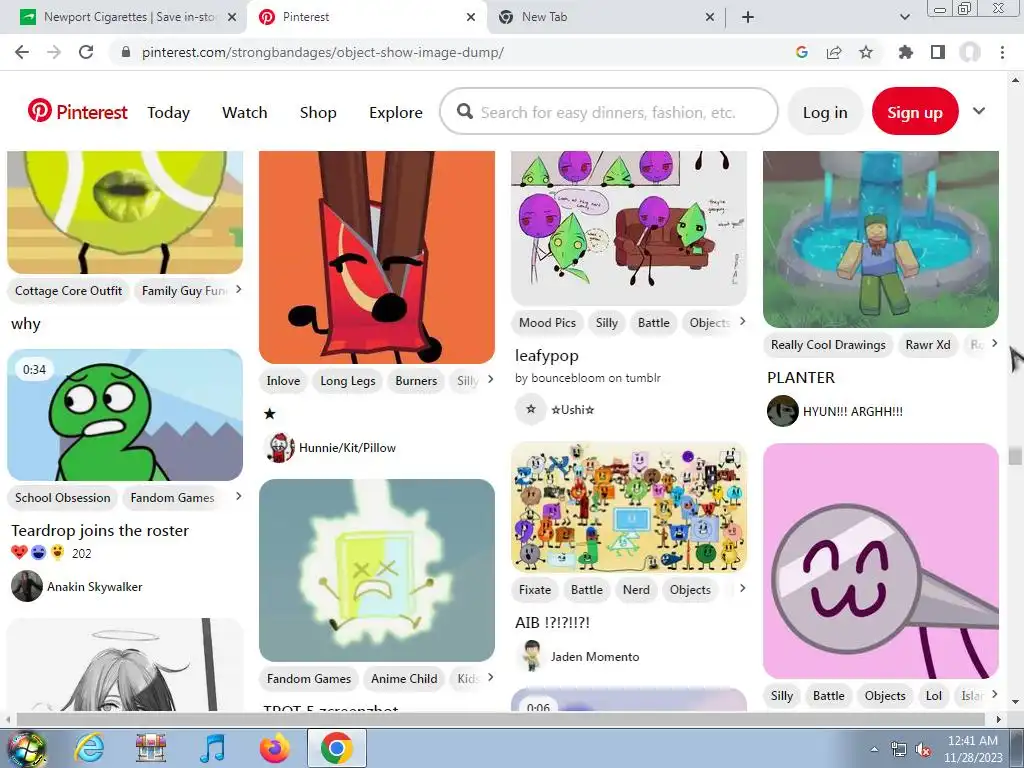The width and height of the screenshot is (1024, 768).
Task: Click the horizontal scrollbar right arrow
Action: click(999, 719)
